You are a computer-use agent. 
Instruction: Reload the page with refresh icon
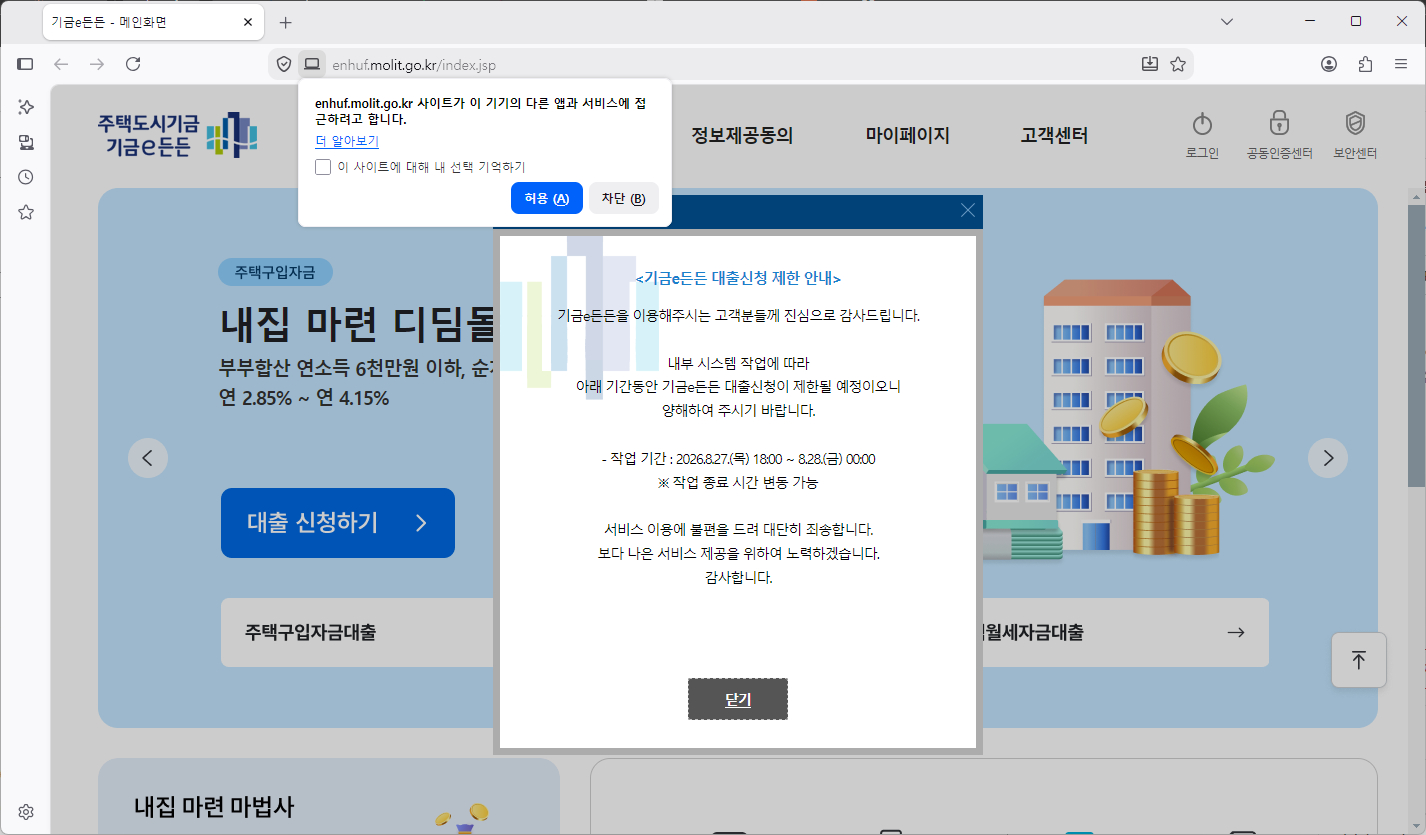click(133, 64)
